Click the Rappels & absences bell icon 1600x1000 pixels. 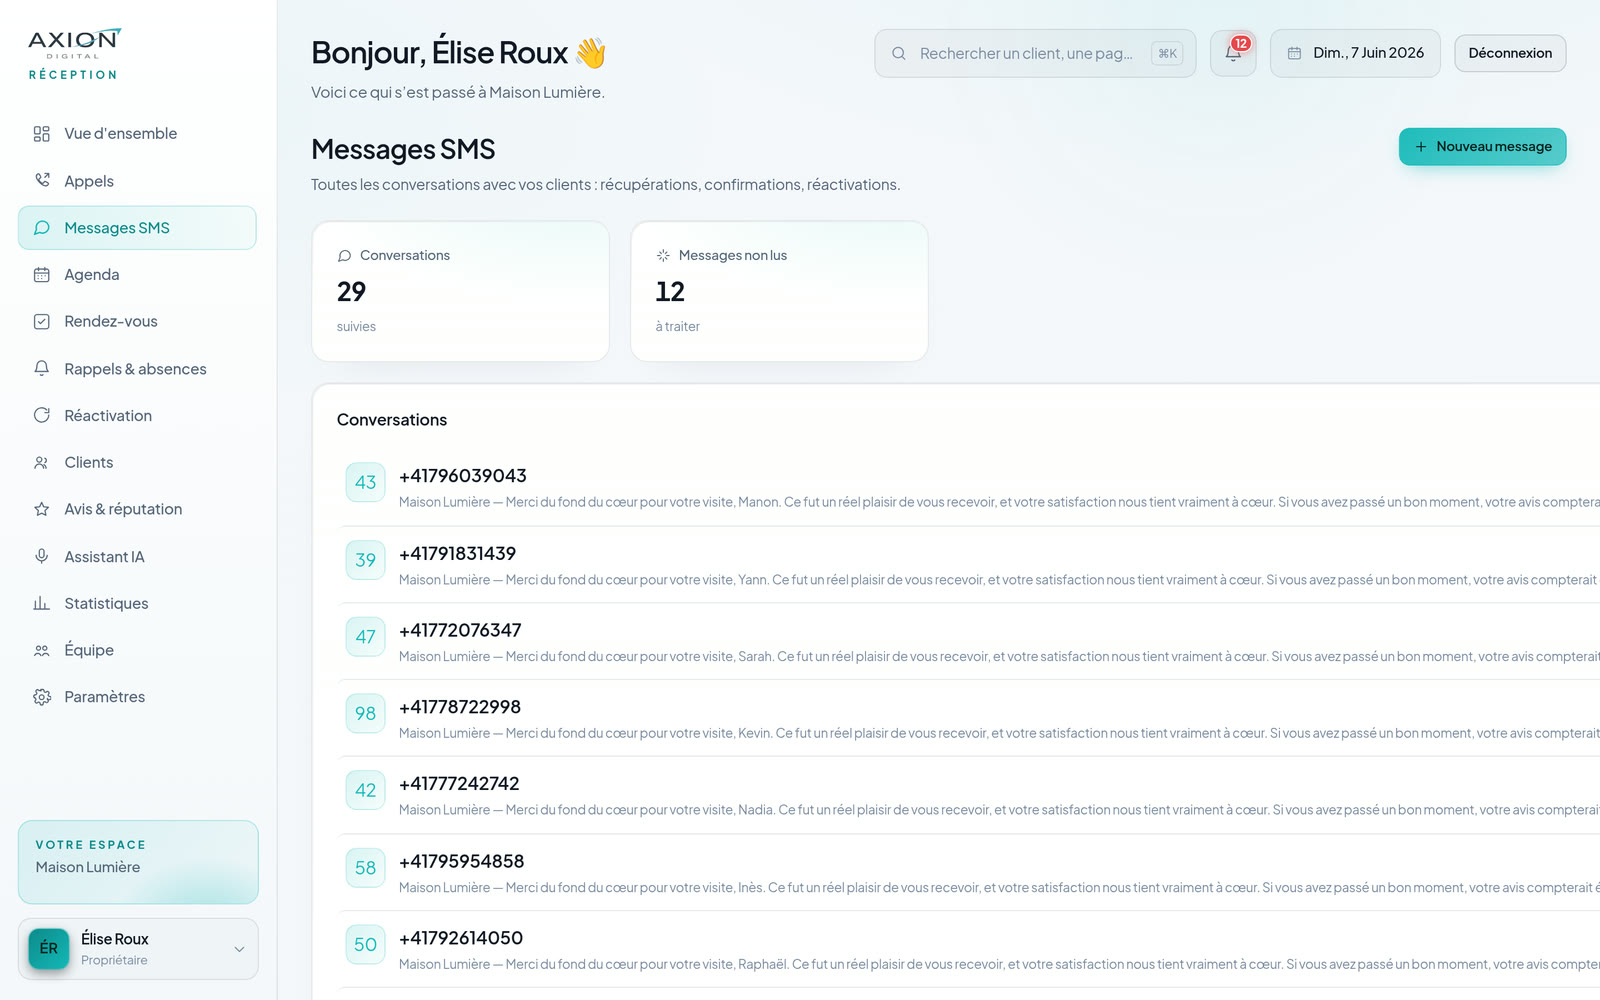coord(41,369)
